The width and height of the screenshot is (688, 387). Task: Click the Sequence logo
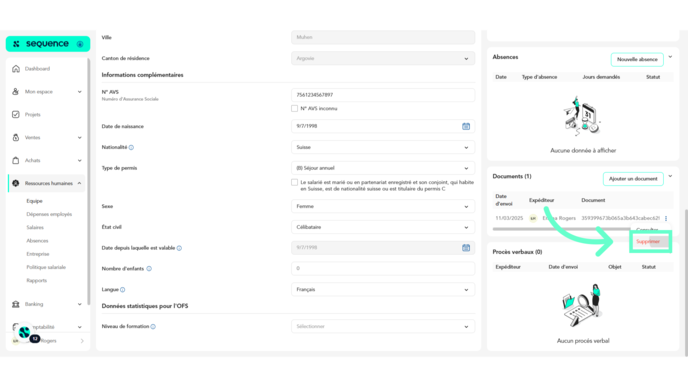point(41,44)
